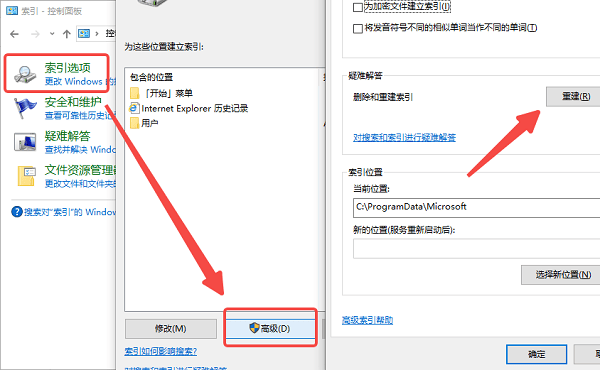This screenshot has width=600, height=370.
Task: Expand the address bar breadcrumb chevron
Action: click(97, 34)
